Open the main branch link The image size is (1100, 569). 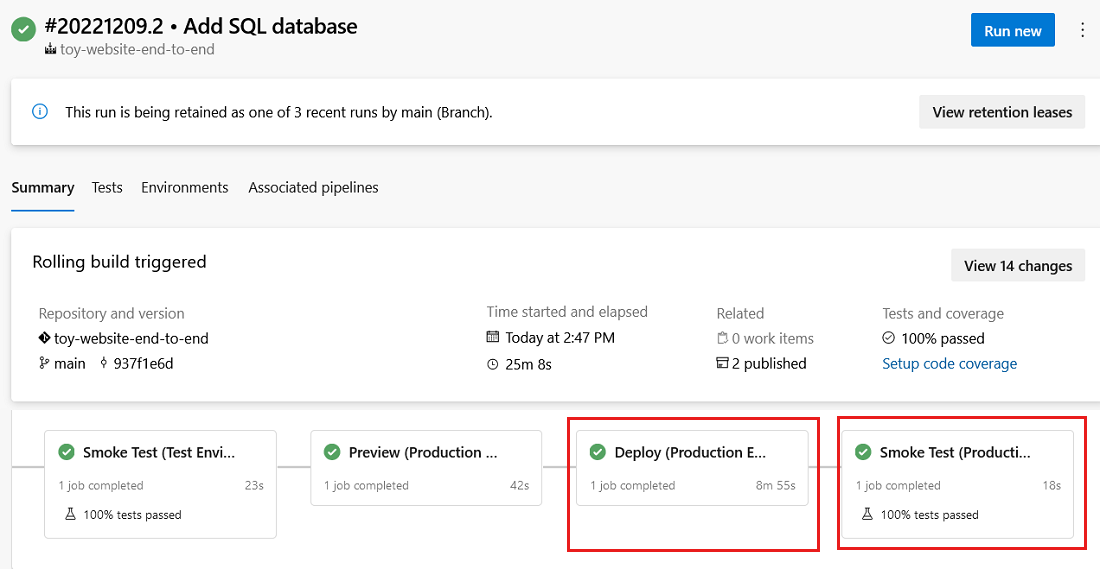coord(69,363)
